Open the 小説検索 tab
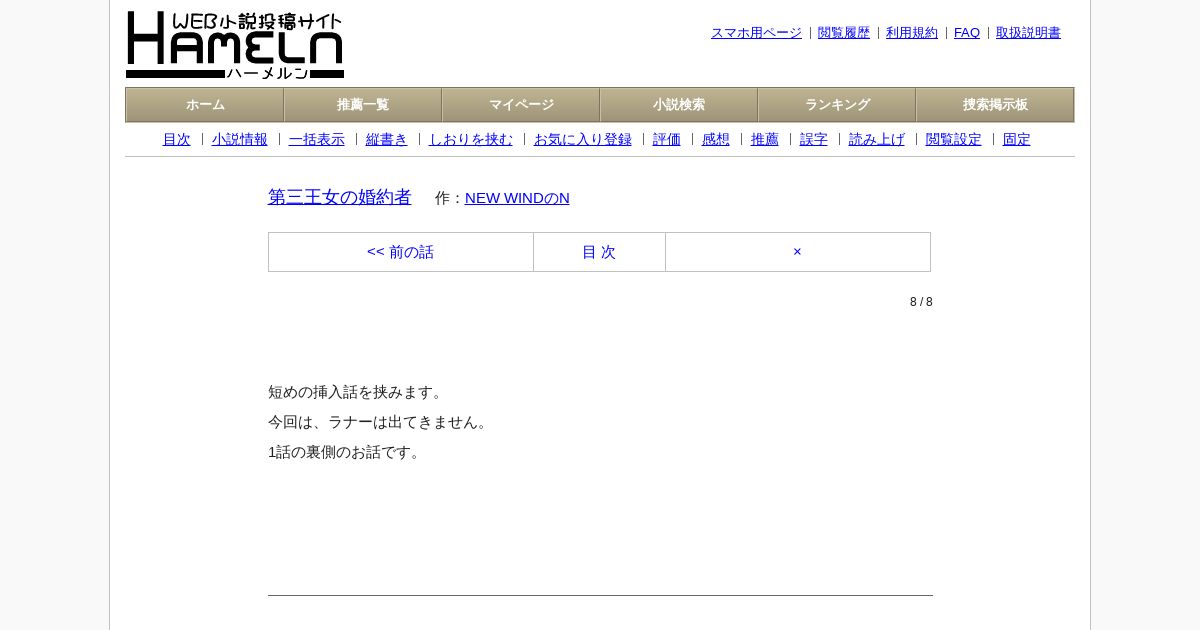 click(x=679, y=105)
